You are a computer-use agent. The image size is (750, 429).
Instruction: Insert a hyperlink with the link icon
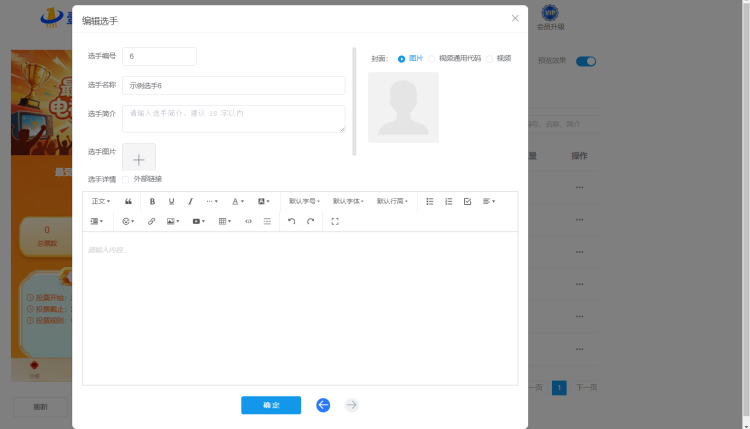coord(151,221)
